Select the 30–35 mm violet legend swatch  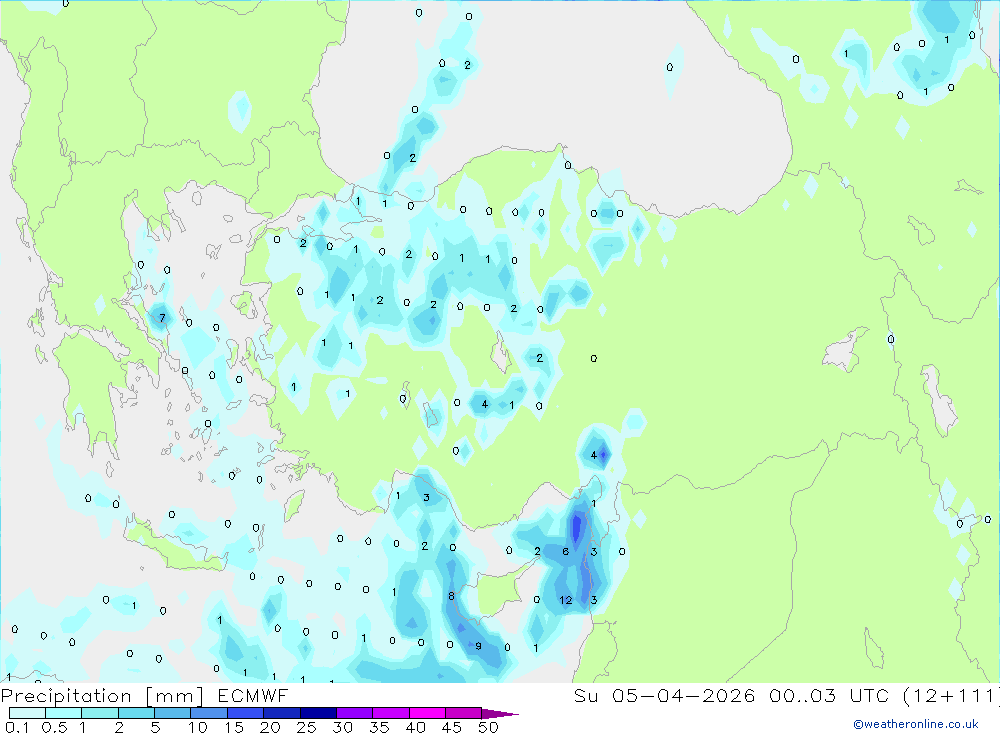354,713
